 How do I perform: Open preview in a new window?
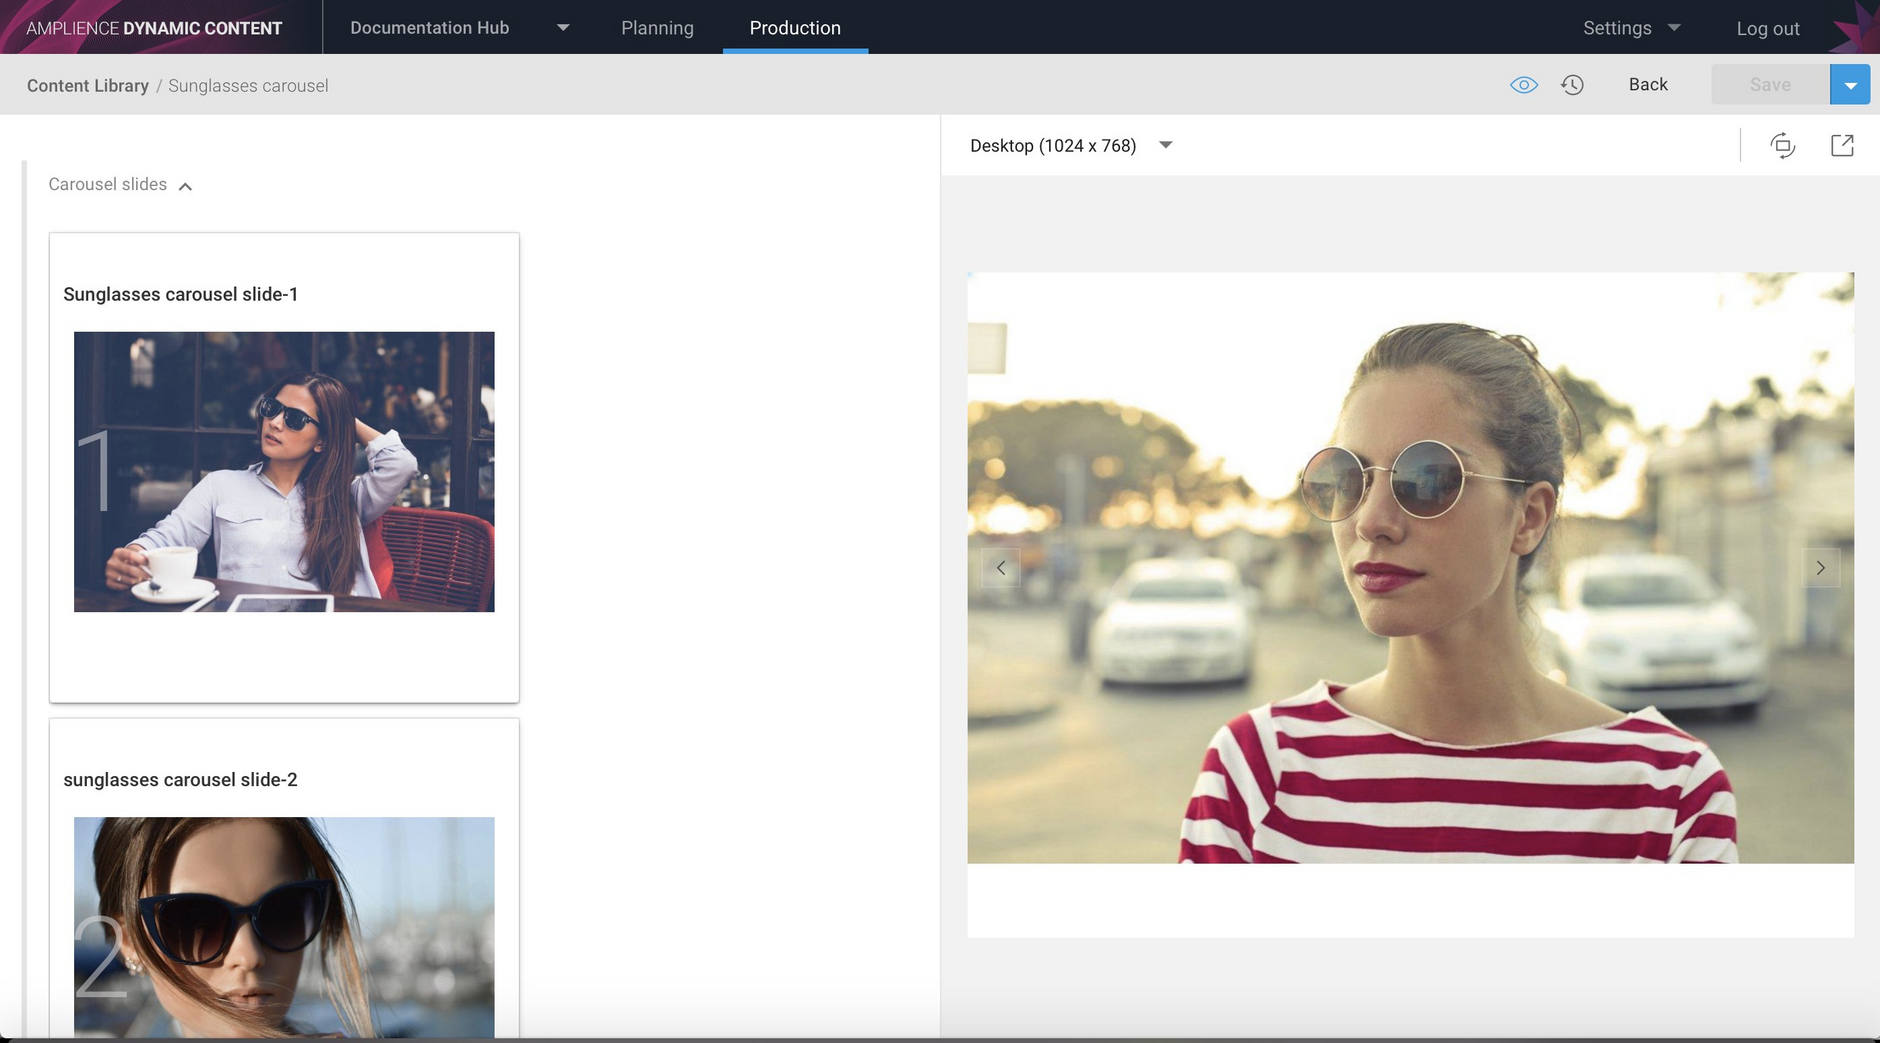point(1842,146)
